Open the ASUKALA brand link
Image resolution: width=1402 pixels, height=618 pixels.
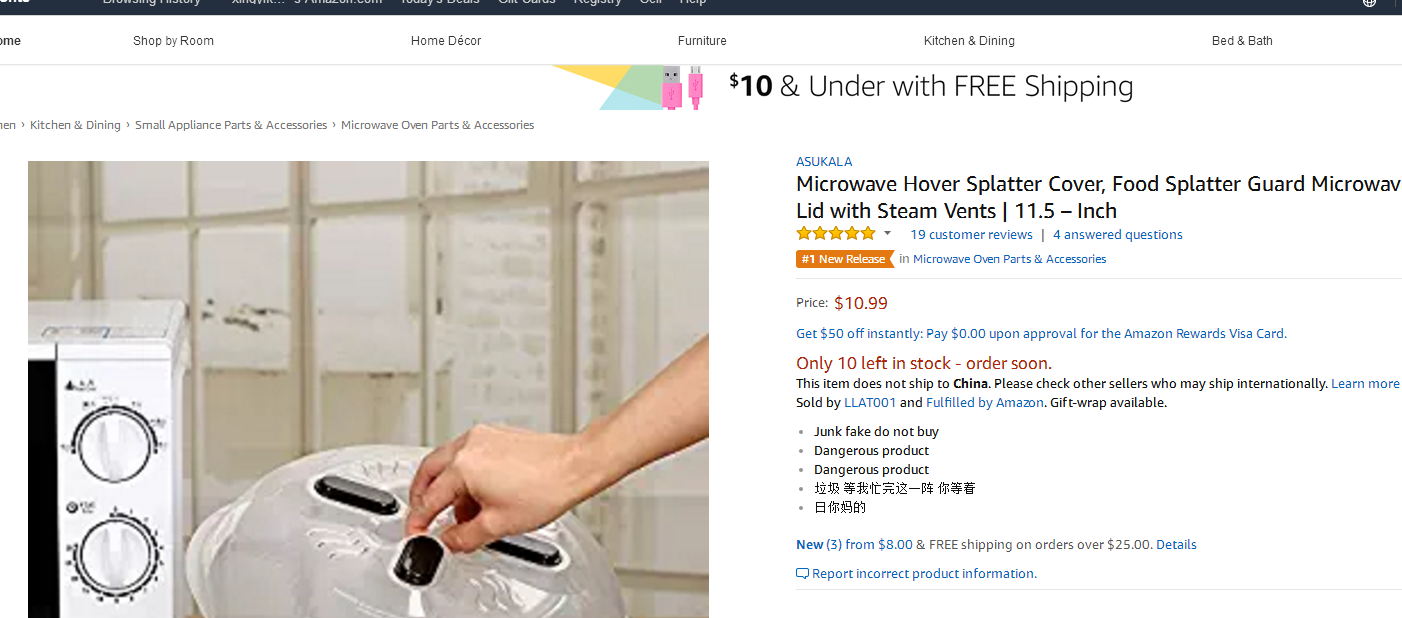coord(824,162)
